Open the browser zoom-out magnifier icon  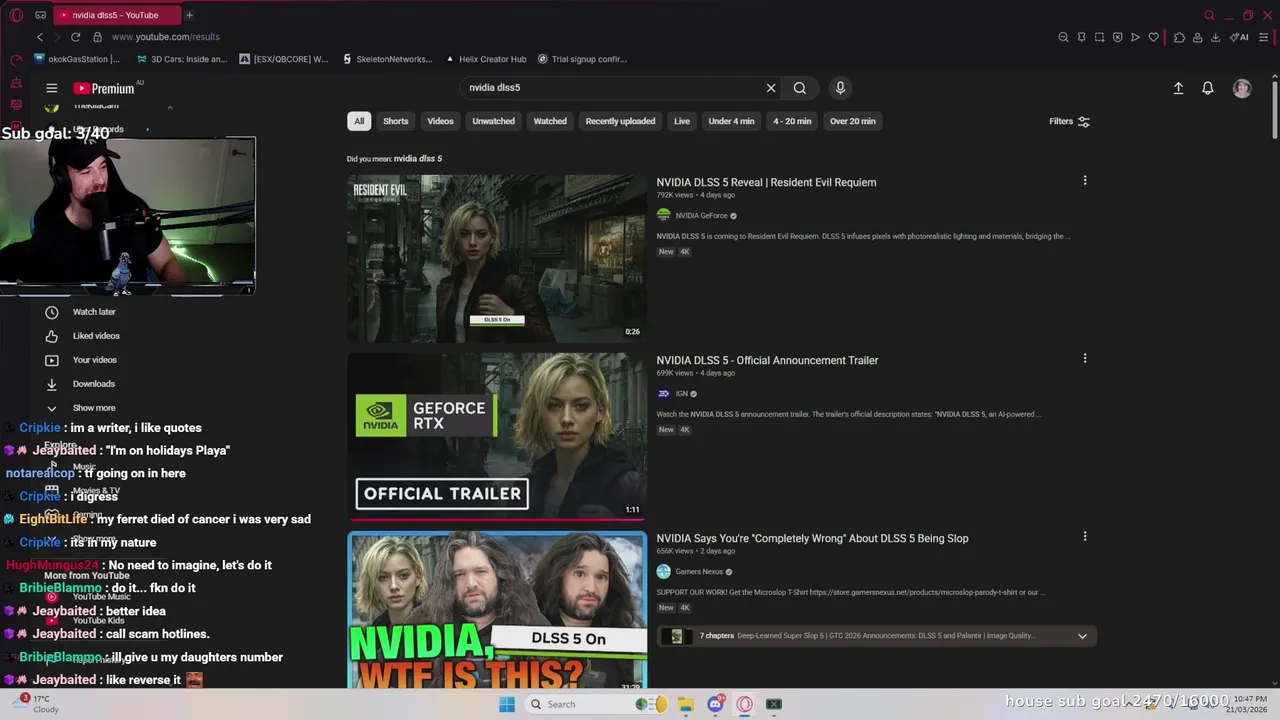pyautogui.click(x=1063, y=37)
